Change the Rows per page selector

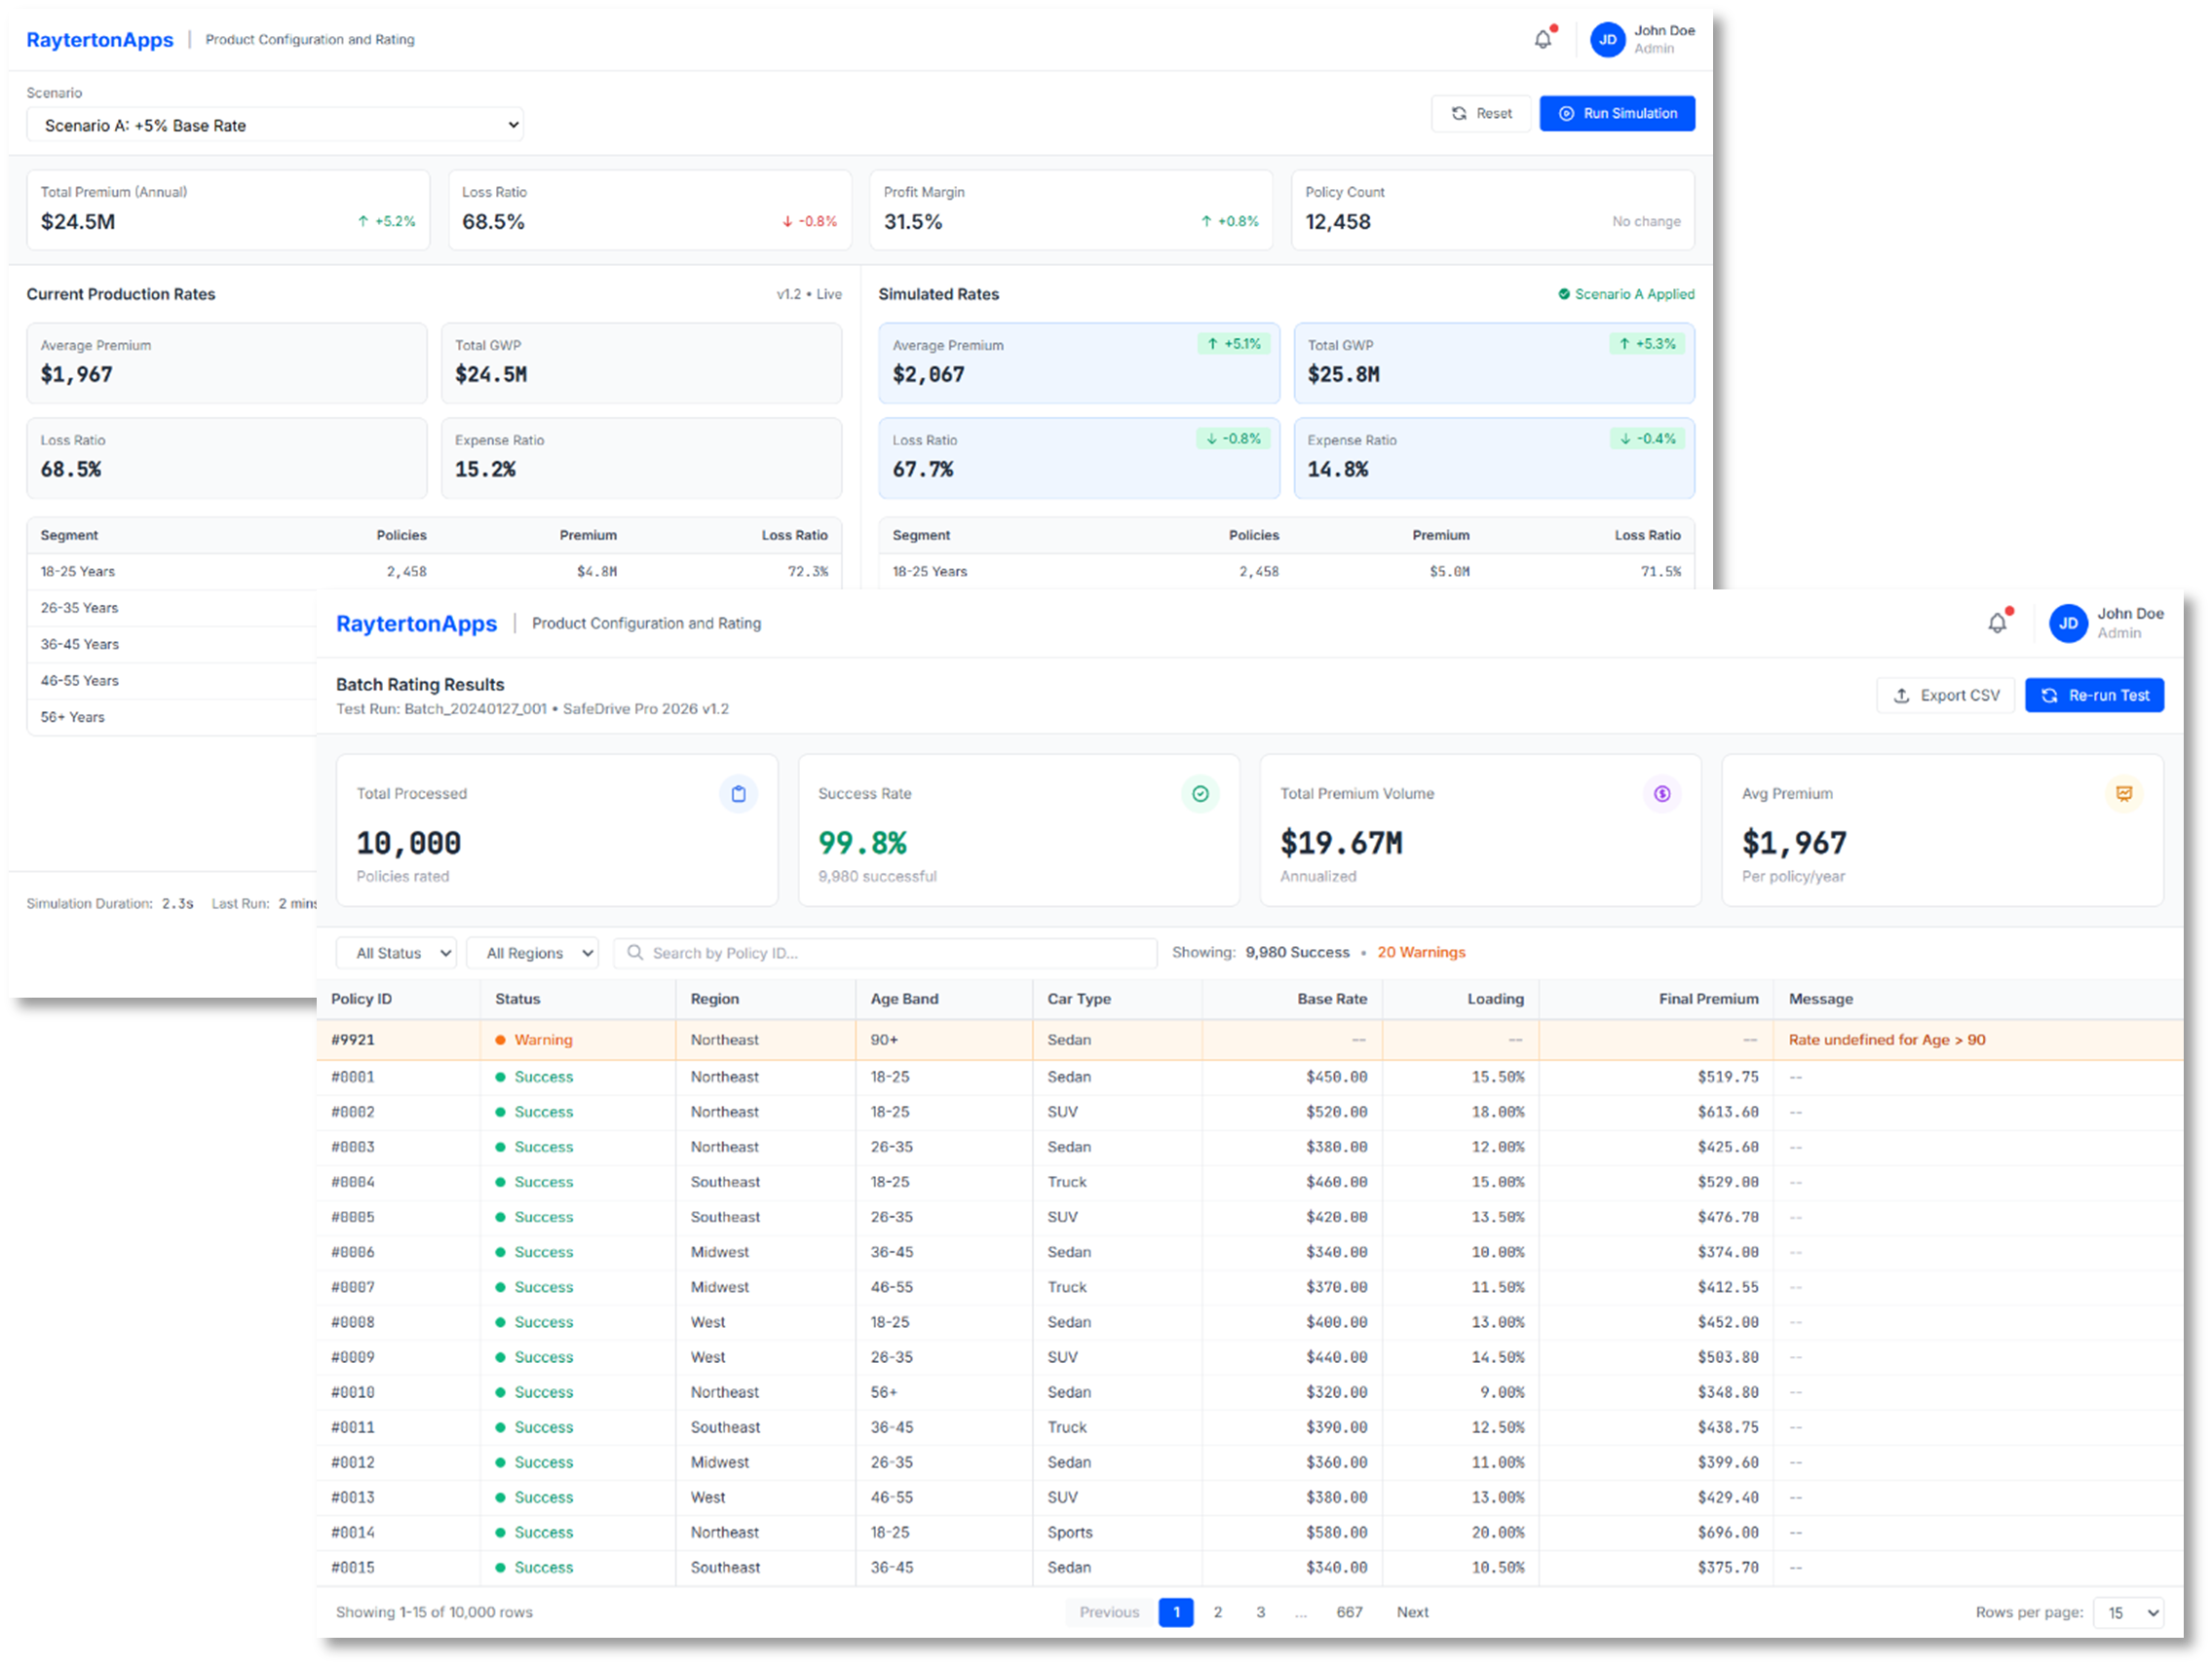tap(2128, 1612)
